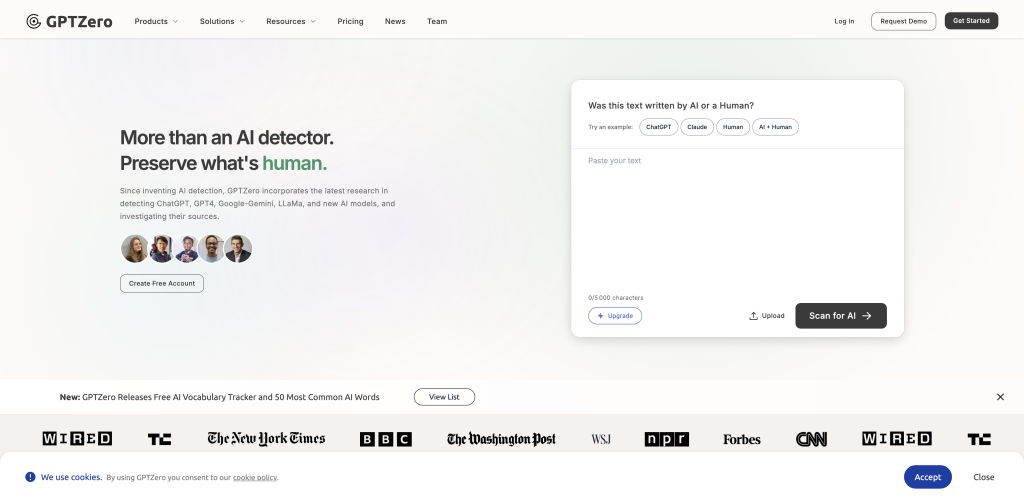This screenshot has height=502, width=1024.
Task: Open the Pricing page
Action: pyautogui.click(x=350, y=22)
